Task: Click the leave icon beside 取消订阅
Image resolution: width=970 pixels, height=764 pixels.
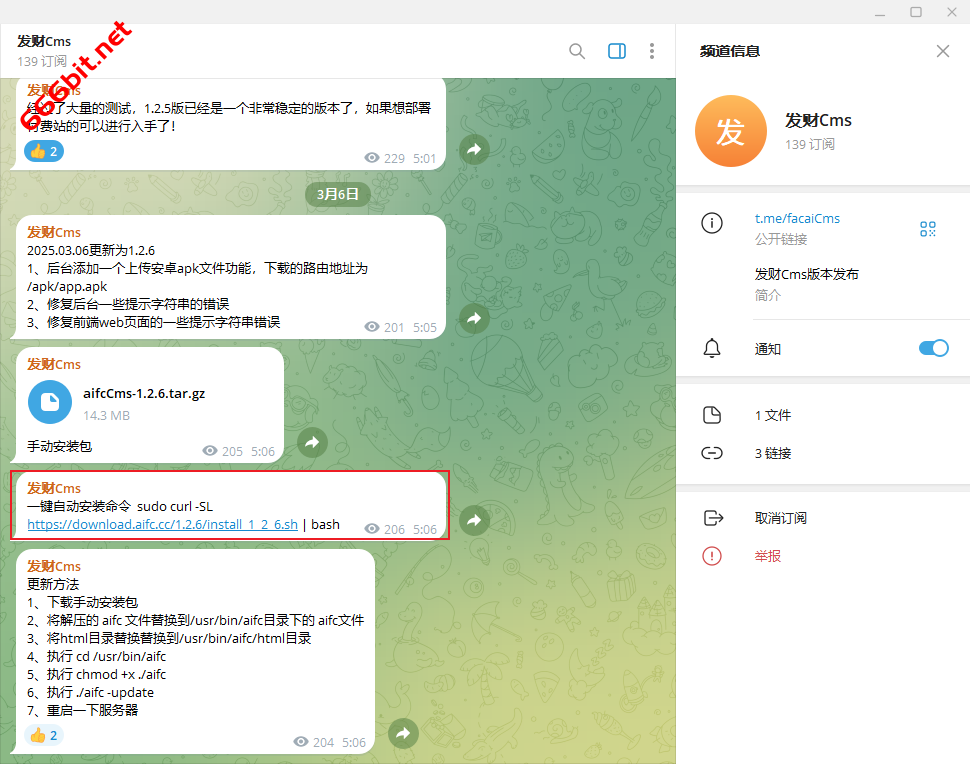Action: click(713, 518)
